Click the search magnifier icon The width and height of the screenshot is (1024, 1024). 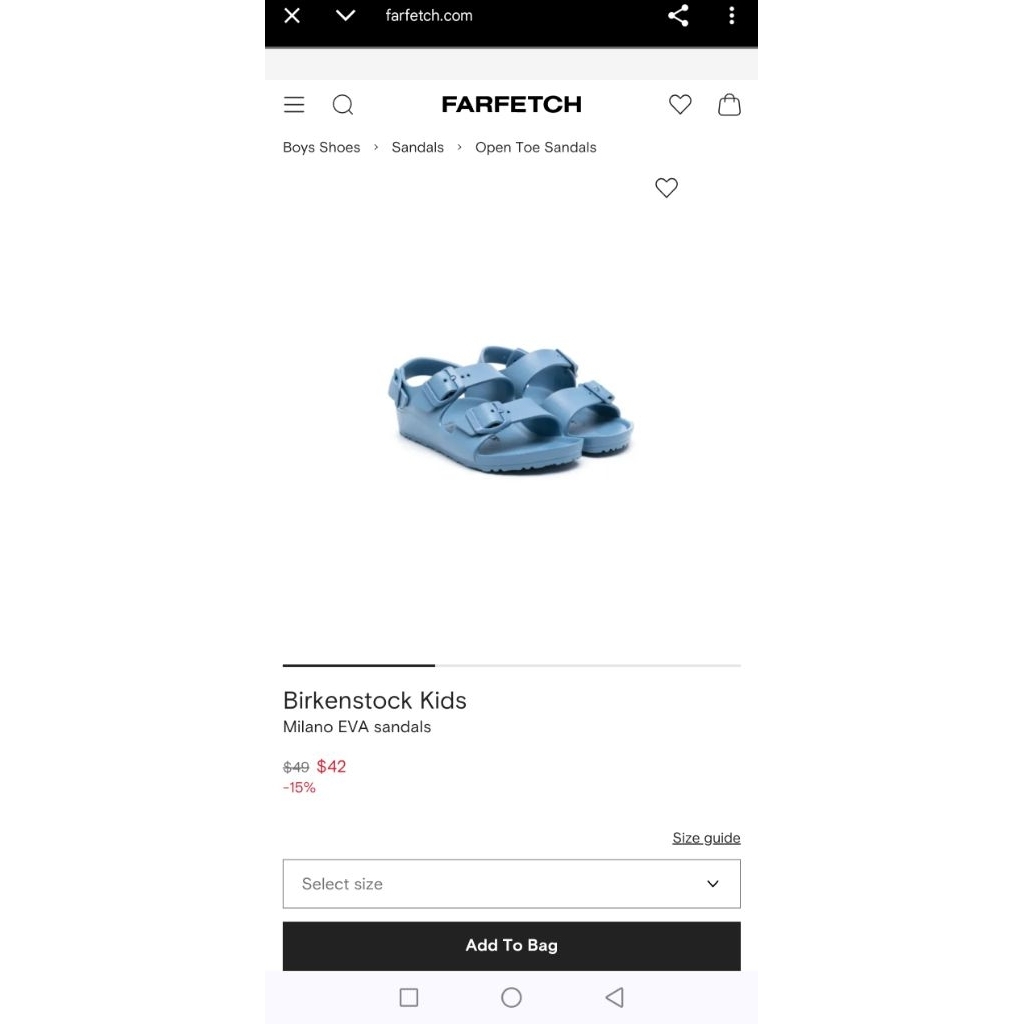tap(343, 104)
